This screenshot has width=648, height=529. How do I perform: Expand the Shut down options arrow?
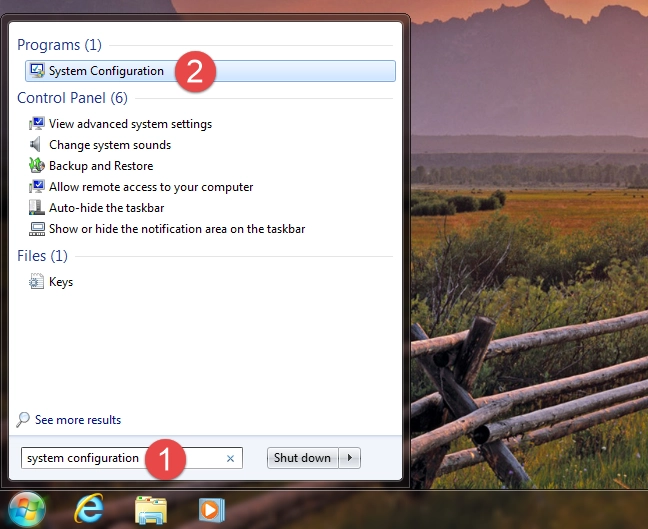[350, 458]
